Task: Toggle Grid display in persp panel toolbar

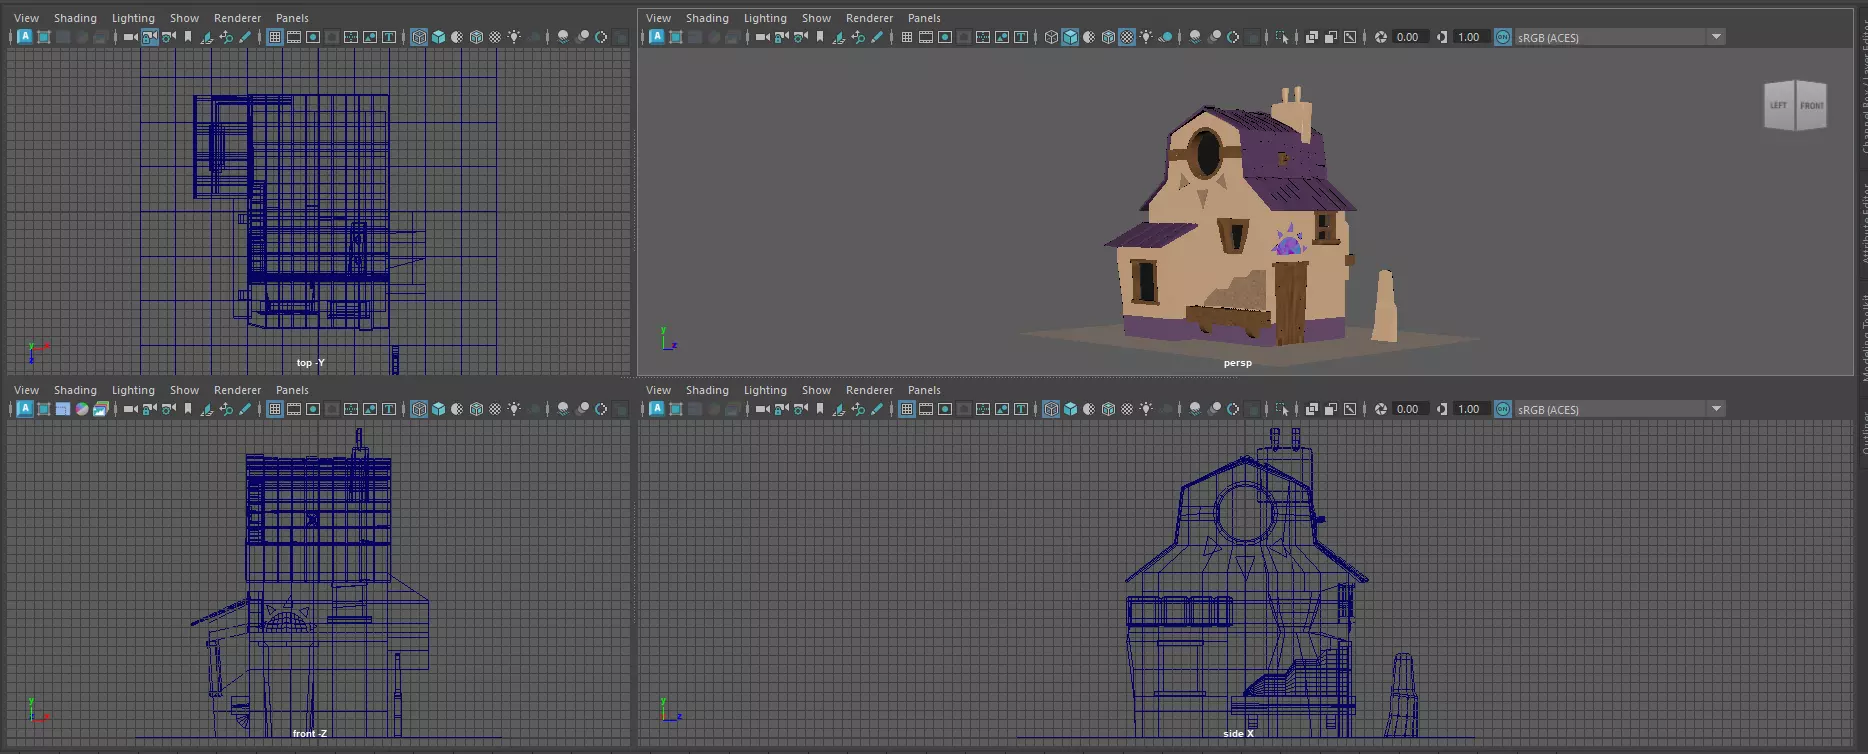Action: (907, 37)
